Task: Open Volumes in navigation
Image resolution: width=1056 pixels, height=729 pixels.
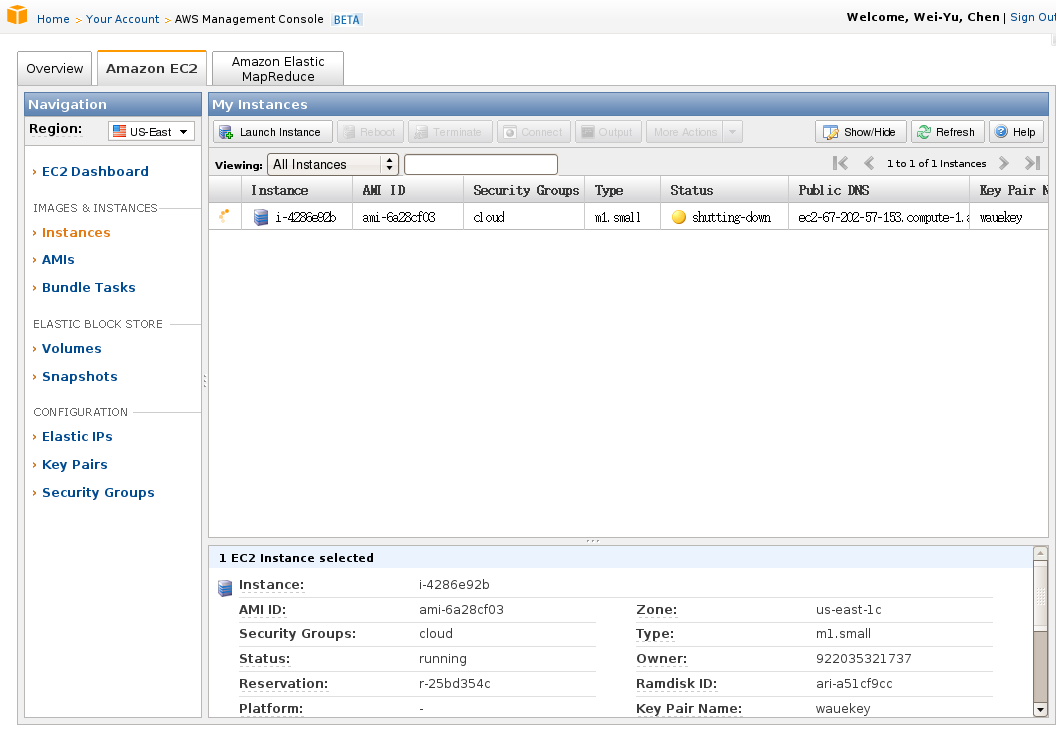Action: point(71,348)
